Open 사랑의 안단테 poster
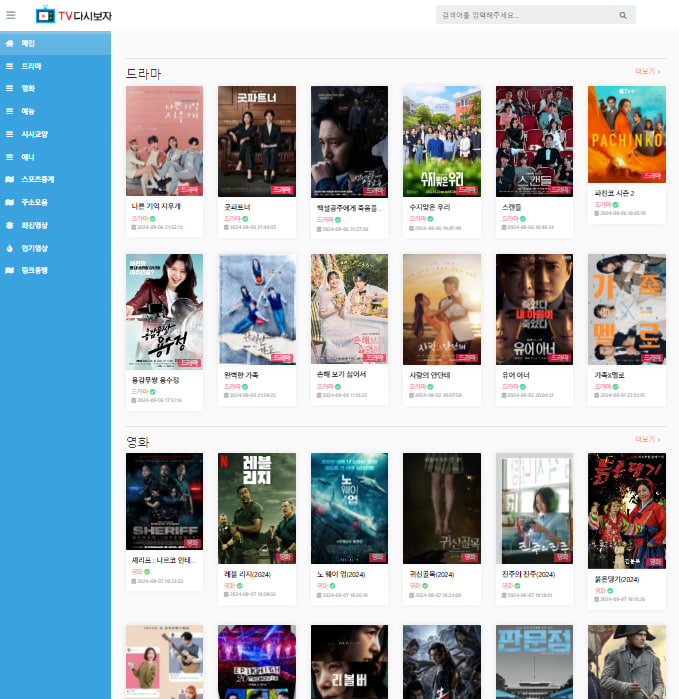679x699 pixels. point(442,309)
